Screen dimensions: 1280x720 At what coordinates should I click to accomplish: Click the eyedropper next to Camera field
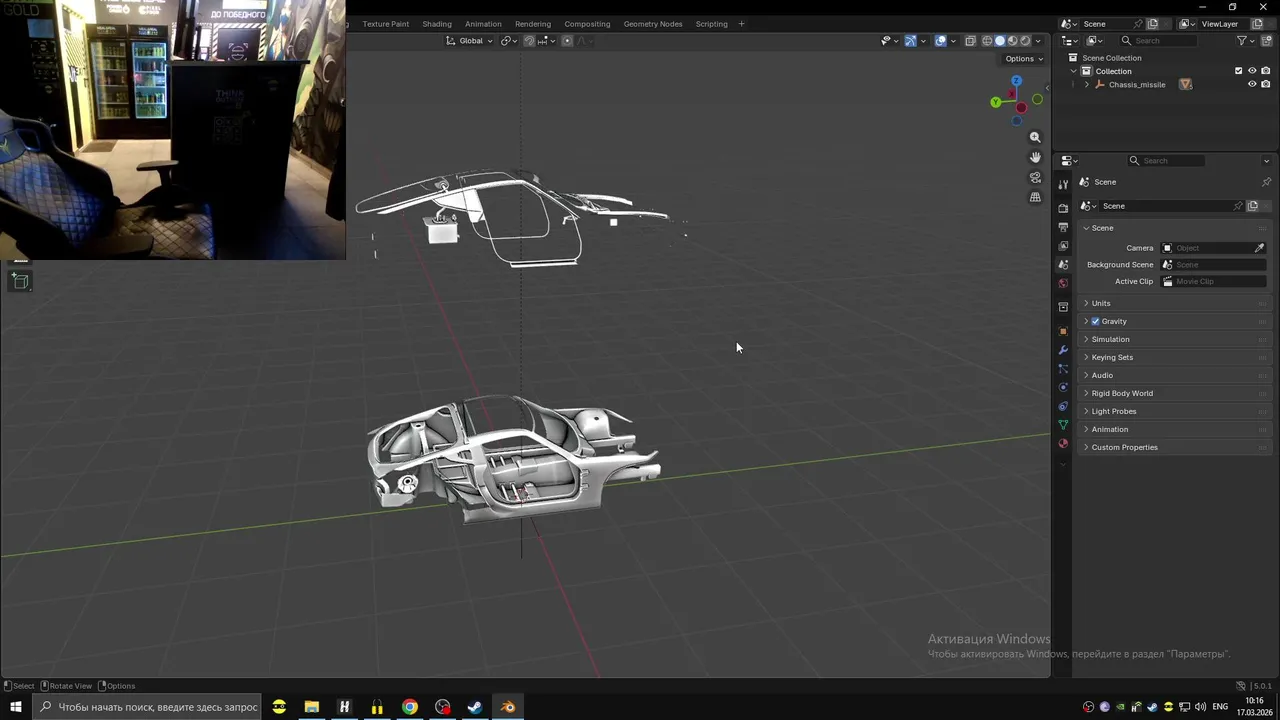click(x=1259, y=248)
